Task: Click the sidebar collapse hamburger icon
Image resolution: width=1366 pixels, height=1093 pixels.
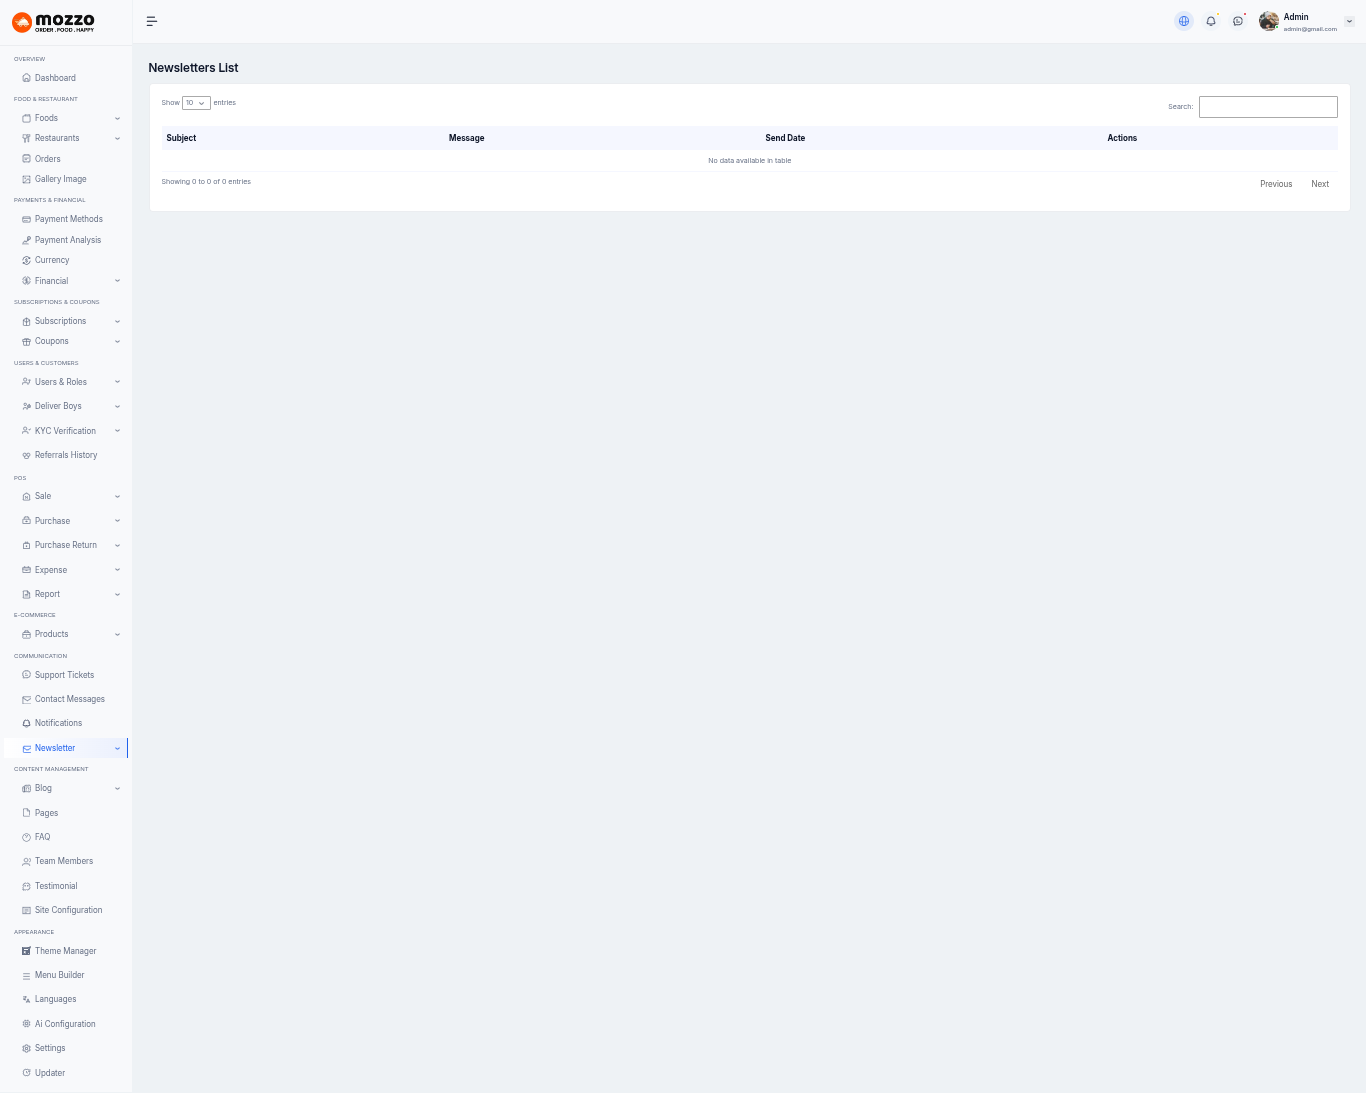Action: click(152, 21)
